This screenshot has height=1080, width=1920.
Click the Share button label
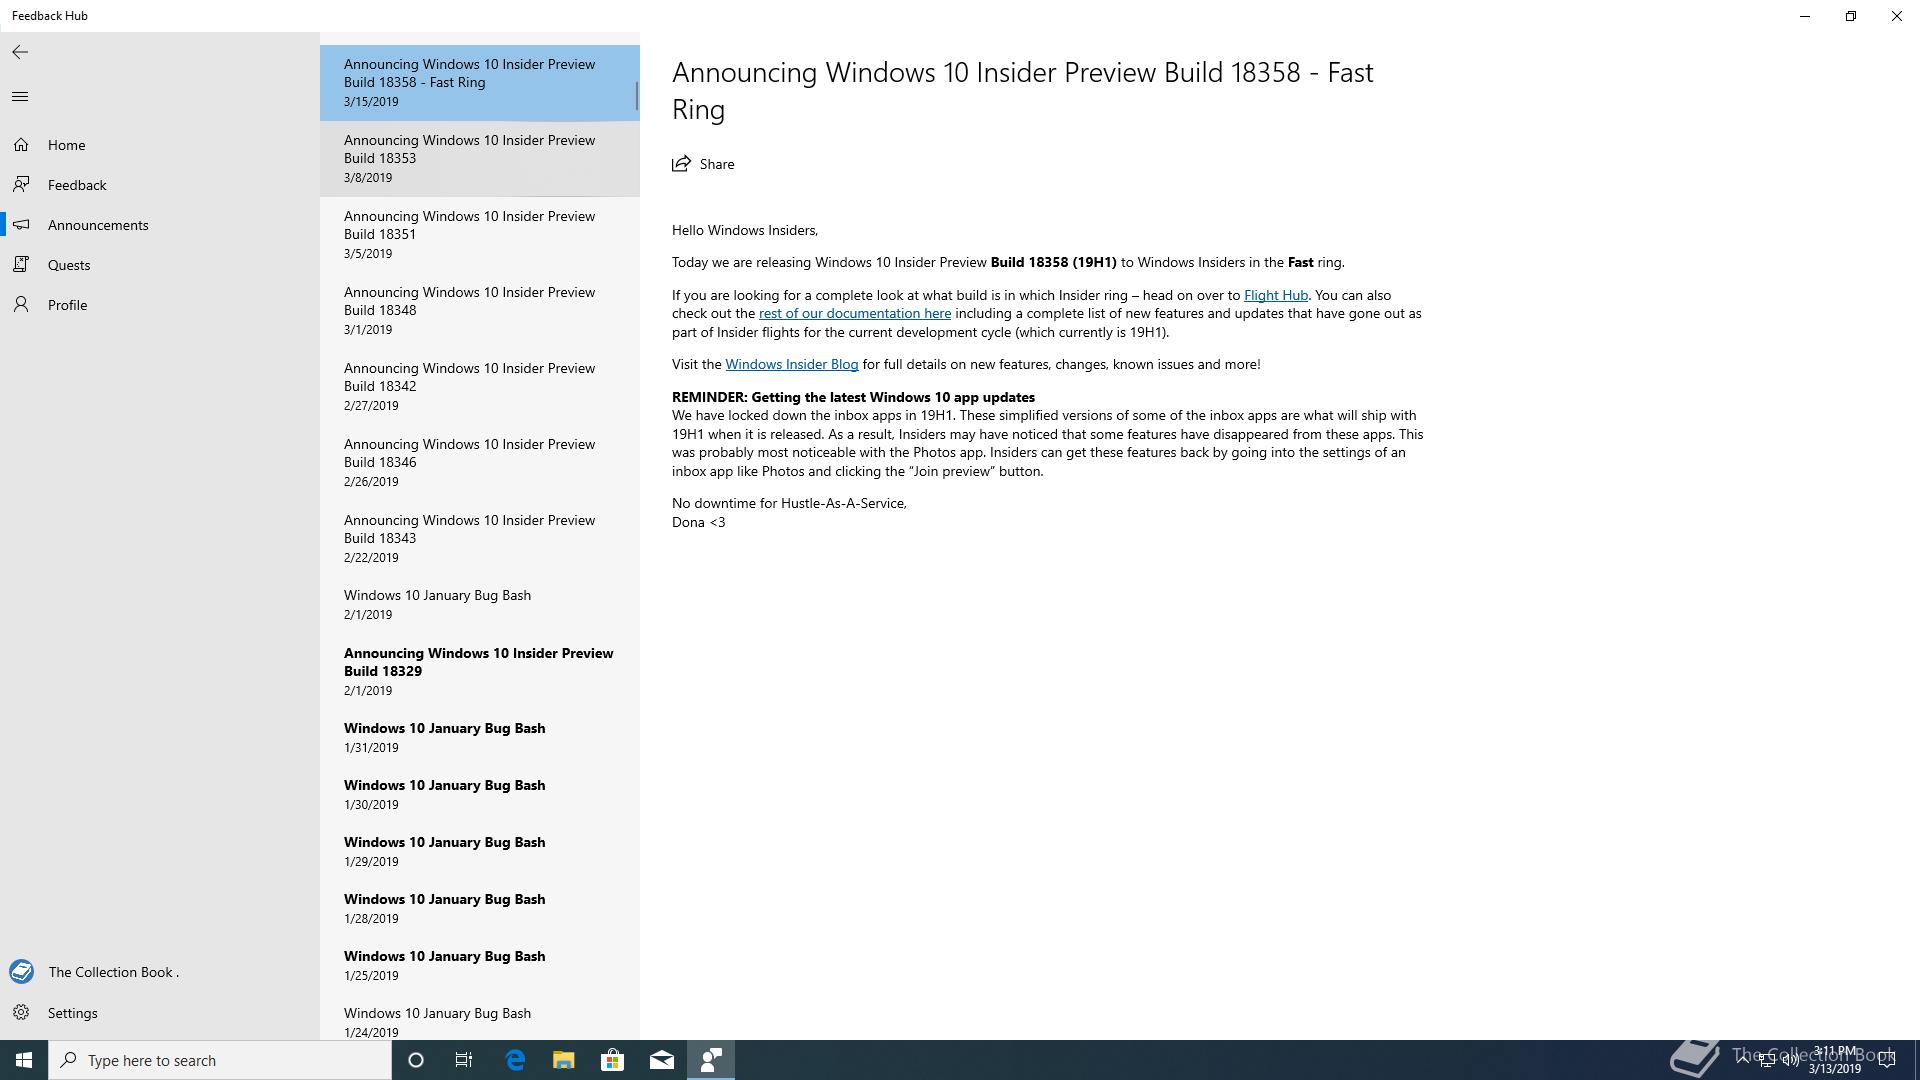[x=717, y=164]
